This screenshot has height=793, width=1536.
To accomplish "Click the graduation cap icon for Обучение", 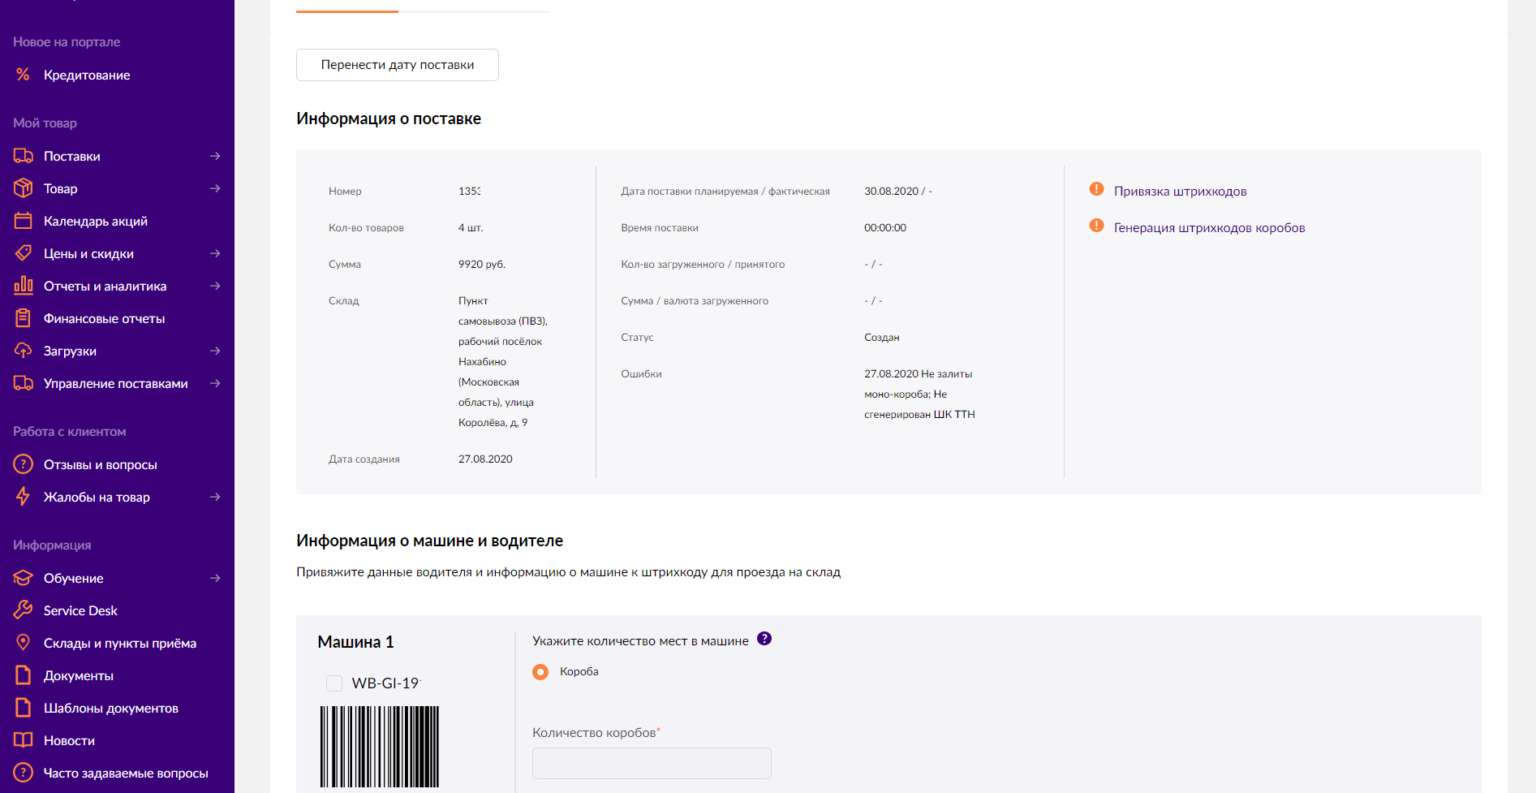I will point(23,578).
